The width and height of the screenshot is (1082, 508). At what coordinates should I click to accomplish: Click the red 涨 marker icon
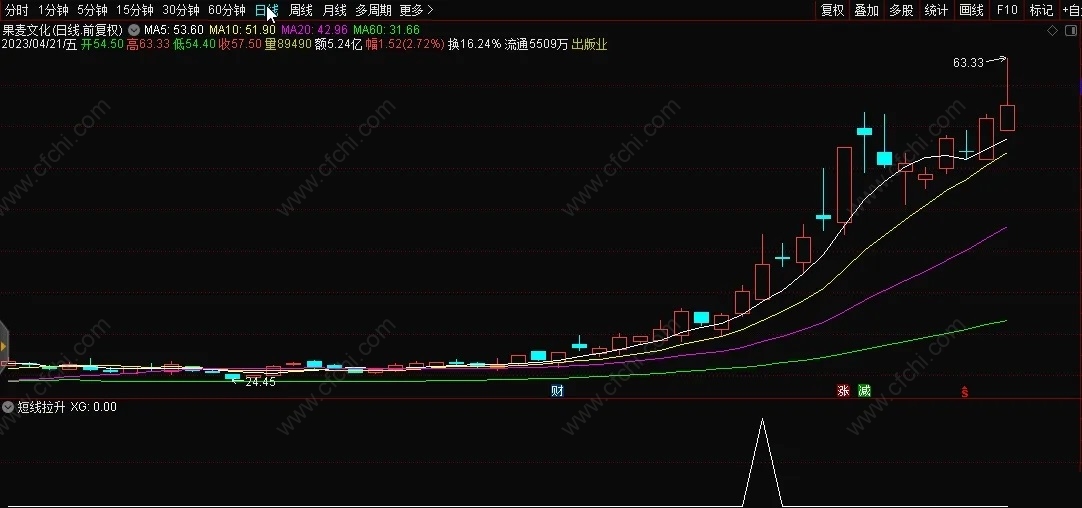(x=843, y=391)
